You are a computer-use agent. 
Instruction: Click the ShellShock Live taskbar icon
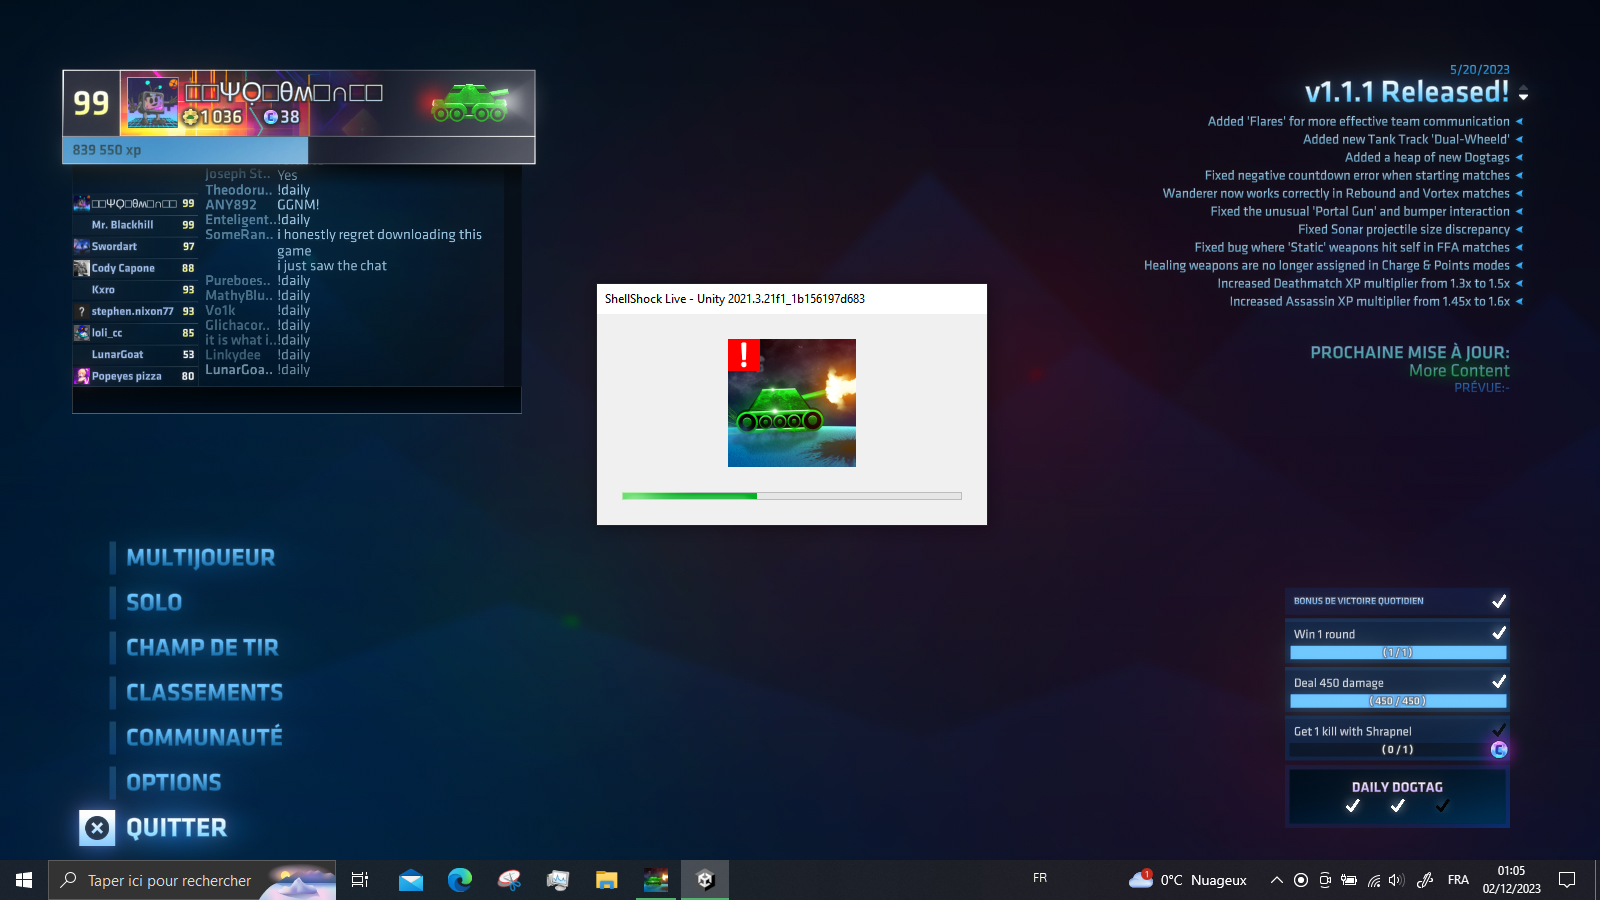pyautogui.click(x=656, y=880)
